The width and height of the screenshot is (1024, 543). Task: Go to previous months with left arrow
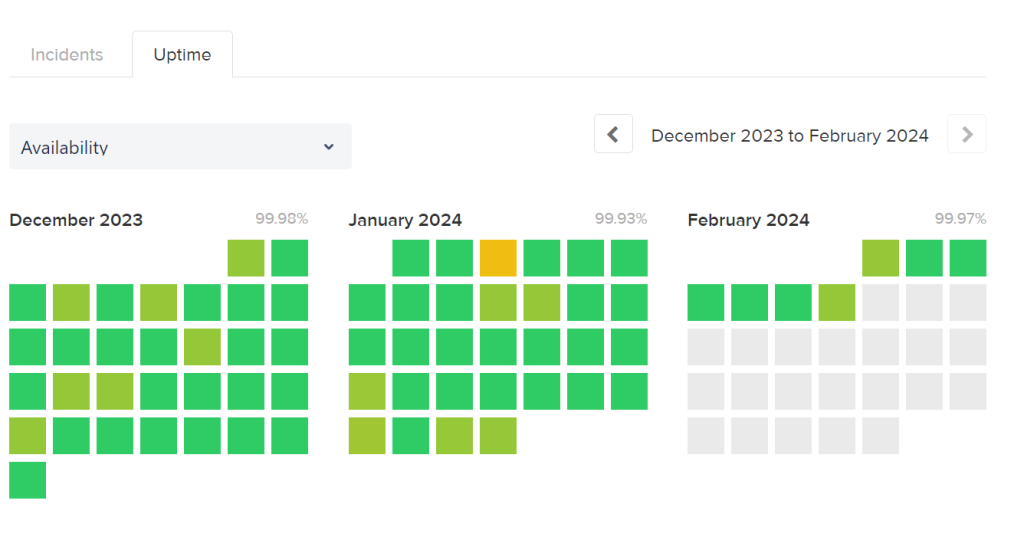(x=613, y=134)
